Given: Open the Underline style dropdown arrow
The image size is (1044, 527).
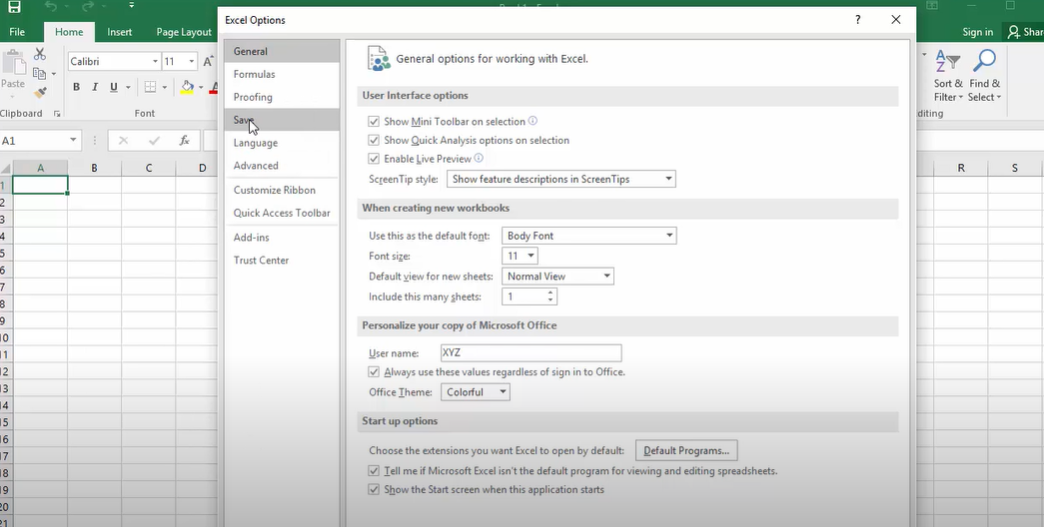Looking at the screenshot, I should click(x=128, y=87).
